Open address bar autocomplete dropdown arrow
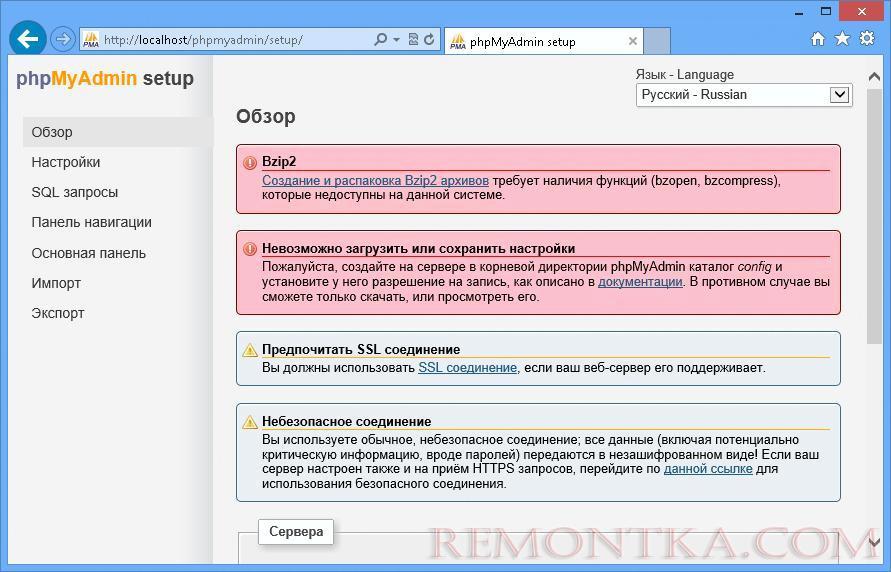The image size is (891, 572). [x=397, y=40]
